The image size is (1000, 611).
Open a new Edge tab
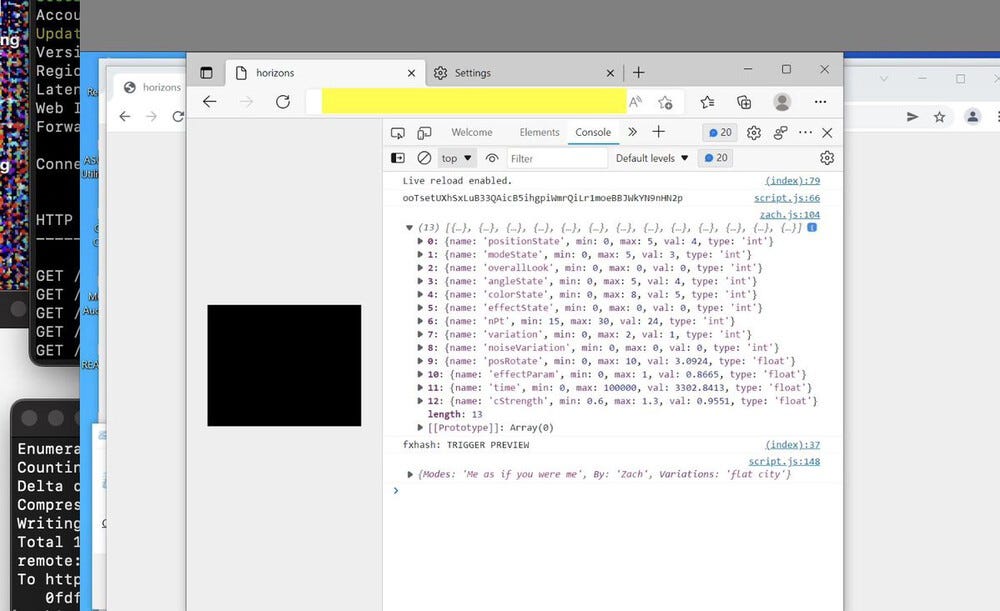point(638,73)
